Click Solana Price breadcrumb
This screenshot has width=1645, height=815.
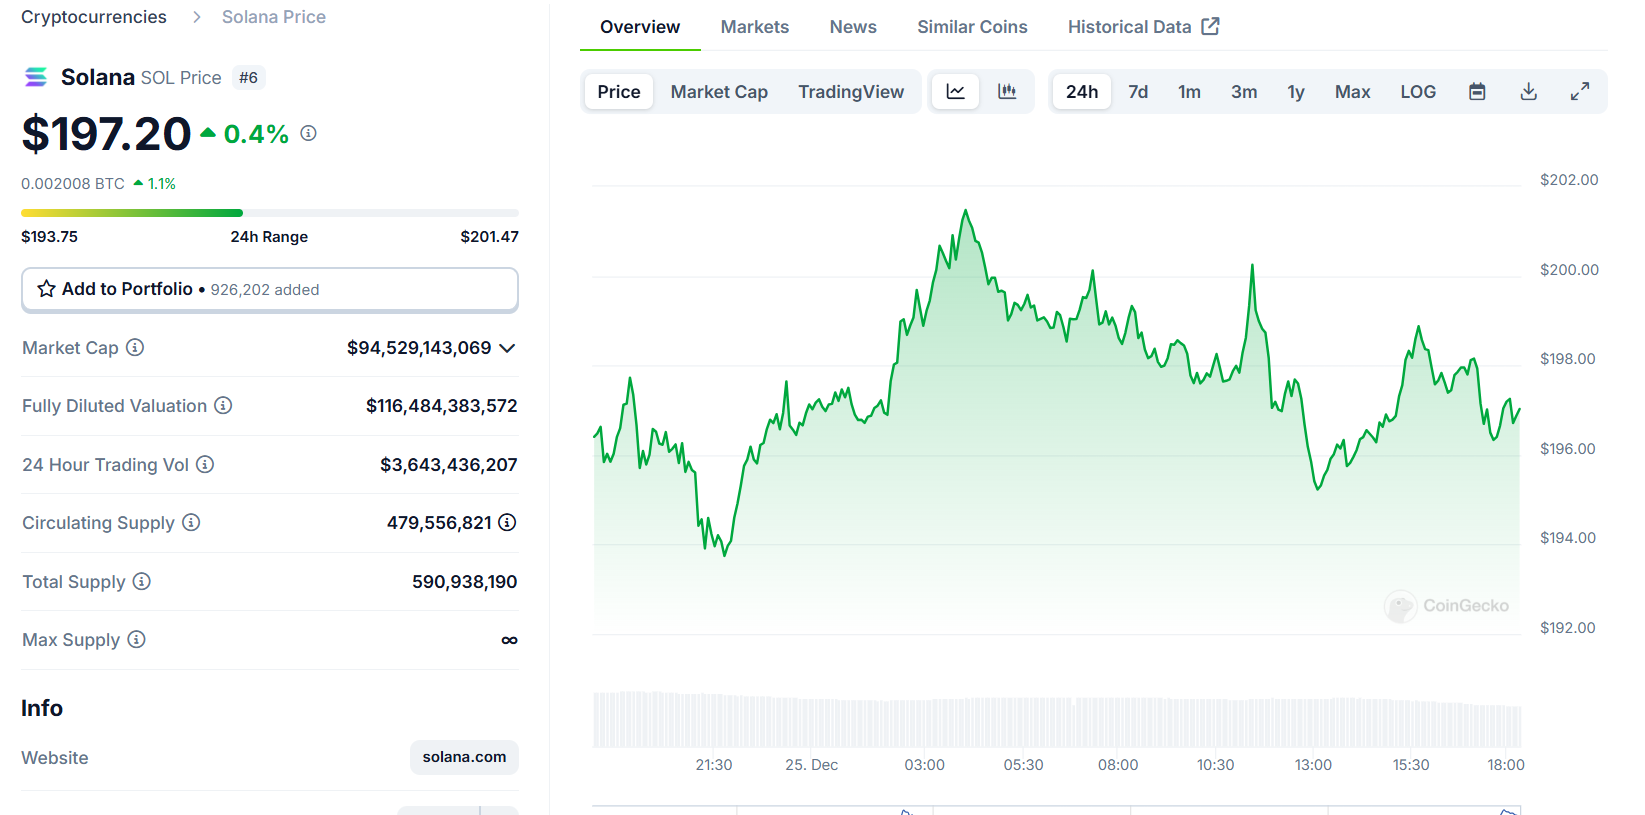[x=274, y=17]
